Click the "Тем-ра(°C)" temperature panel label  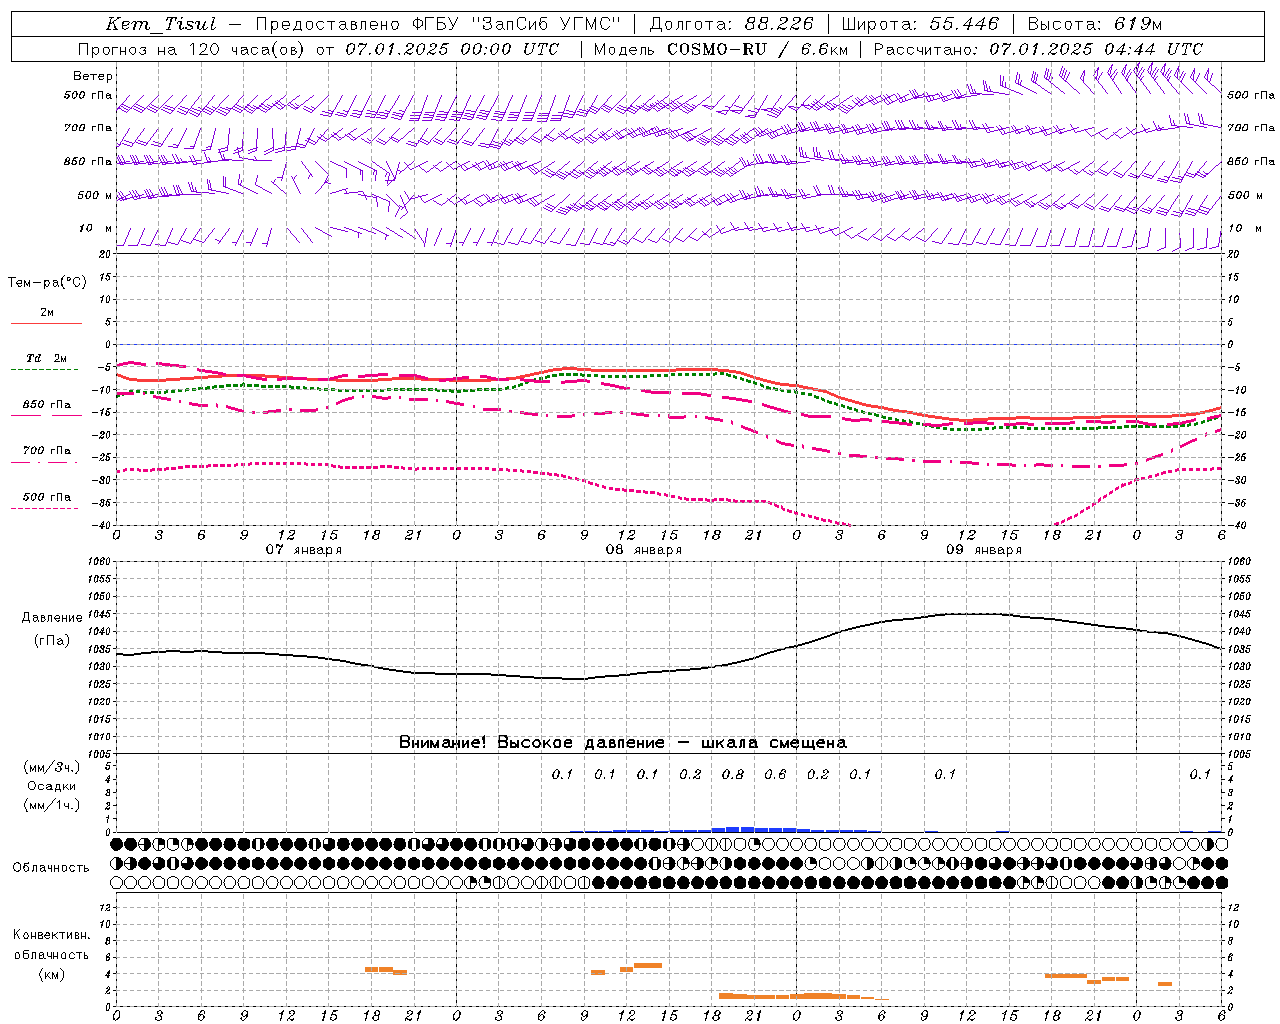pyautogui.click(x=47, y=283)
